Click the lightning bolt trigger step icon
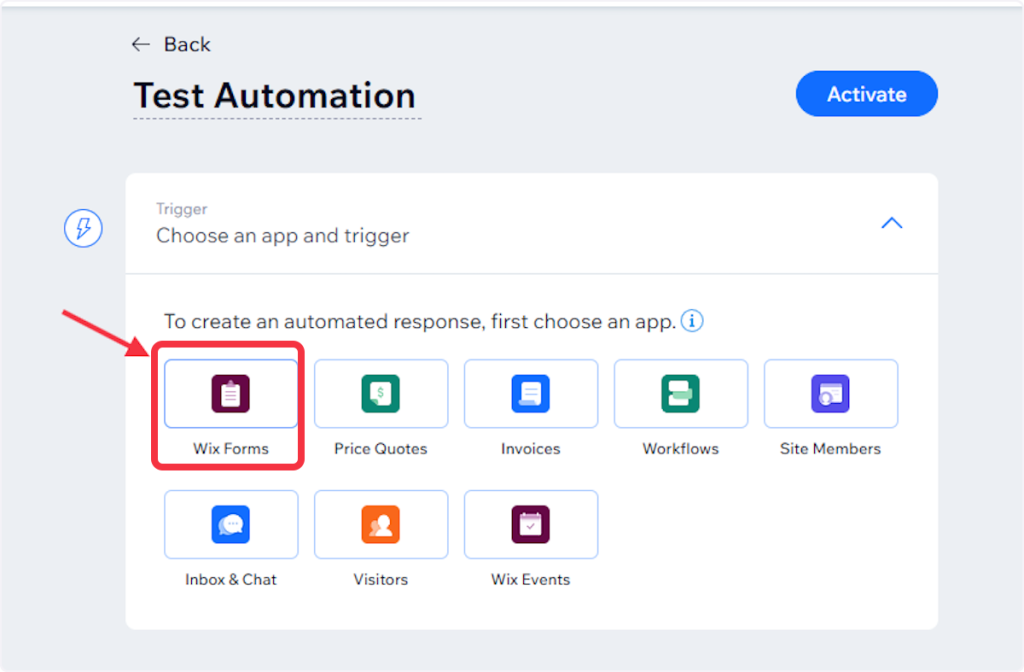Viewport: 1024px width, 672px height. (x=84, y=229)
